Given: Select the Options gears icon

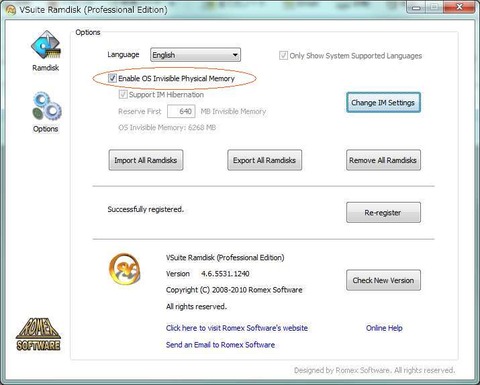Looking at the screenshot, I should (x=47, y=106).
